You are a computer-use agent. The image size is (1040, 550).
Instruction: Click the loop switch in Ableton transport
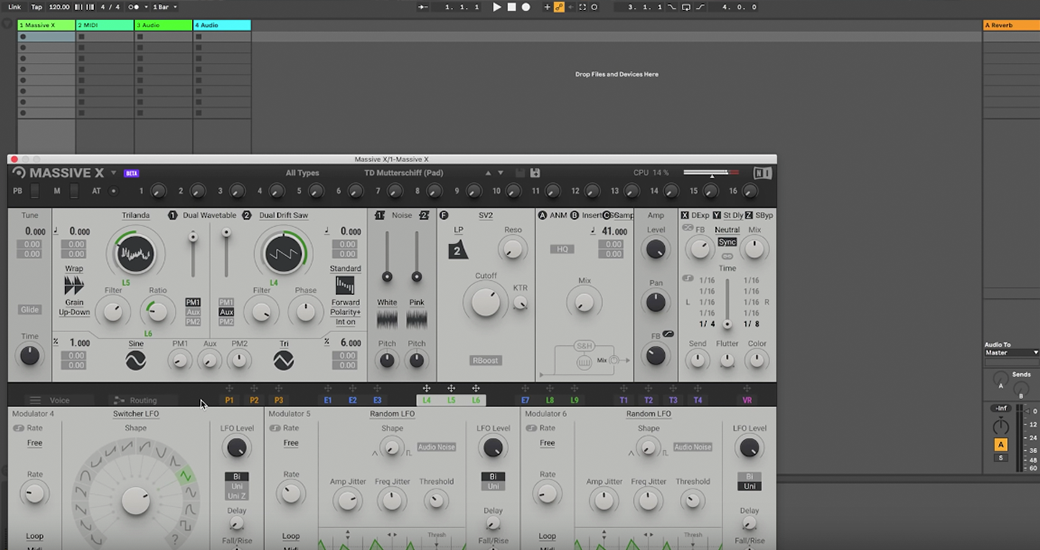tap(686, 7)
